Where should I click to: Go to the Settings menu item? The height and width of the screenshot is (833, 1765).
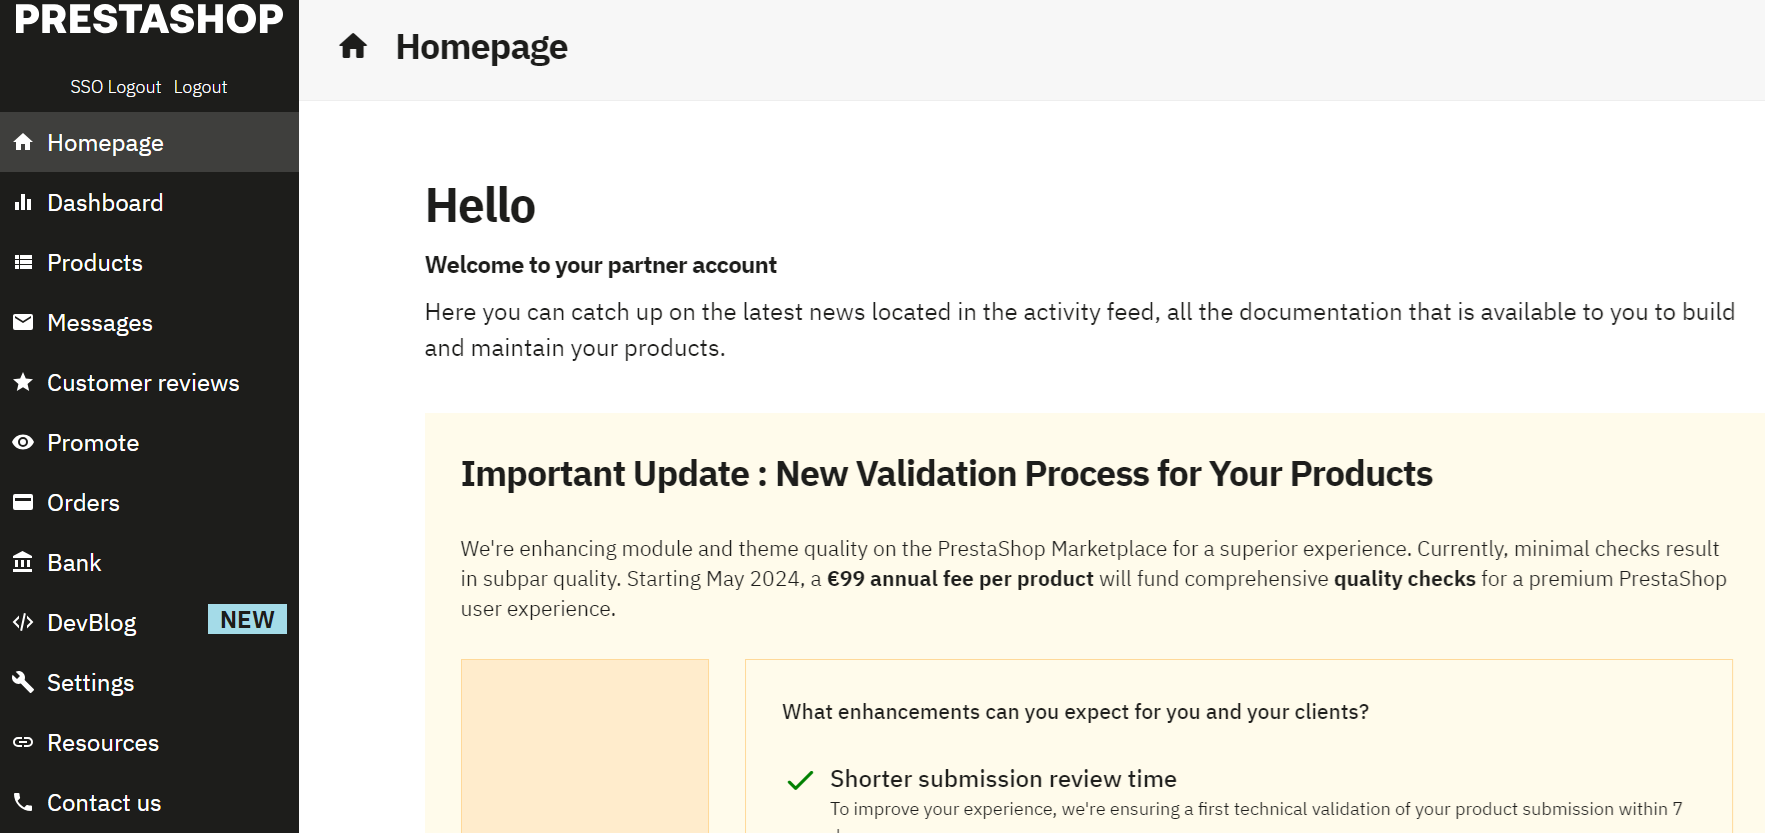pos(149,682)
